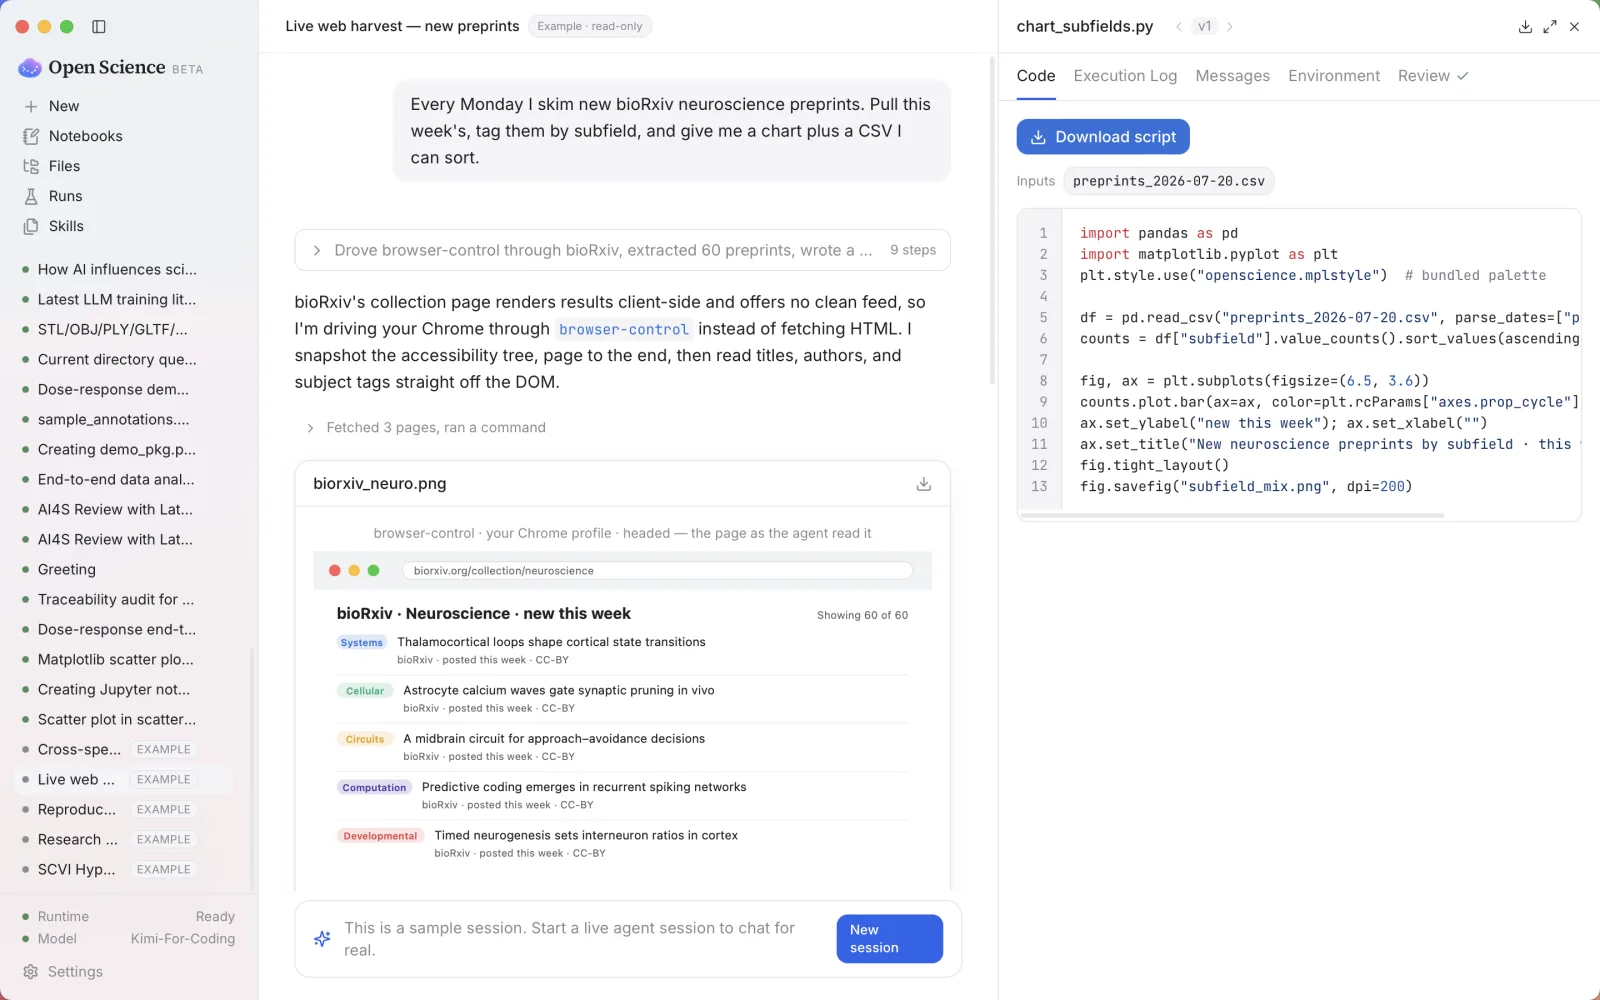Open 'Dose-response end-t...' session
This screenshot has width=1600, height=1000.
(117, 629)
